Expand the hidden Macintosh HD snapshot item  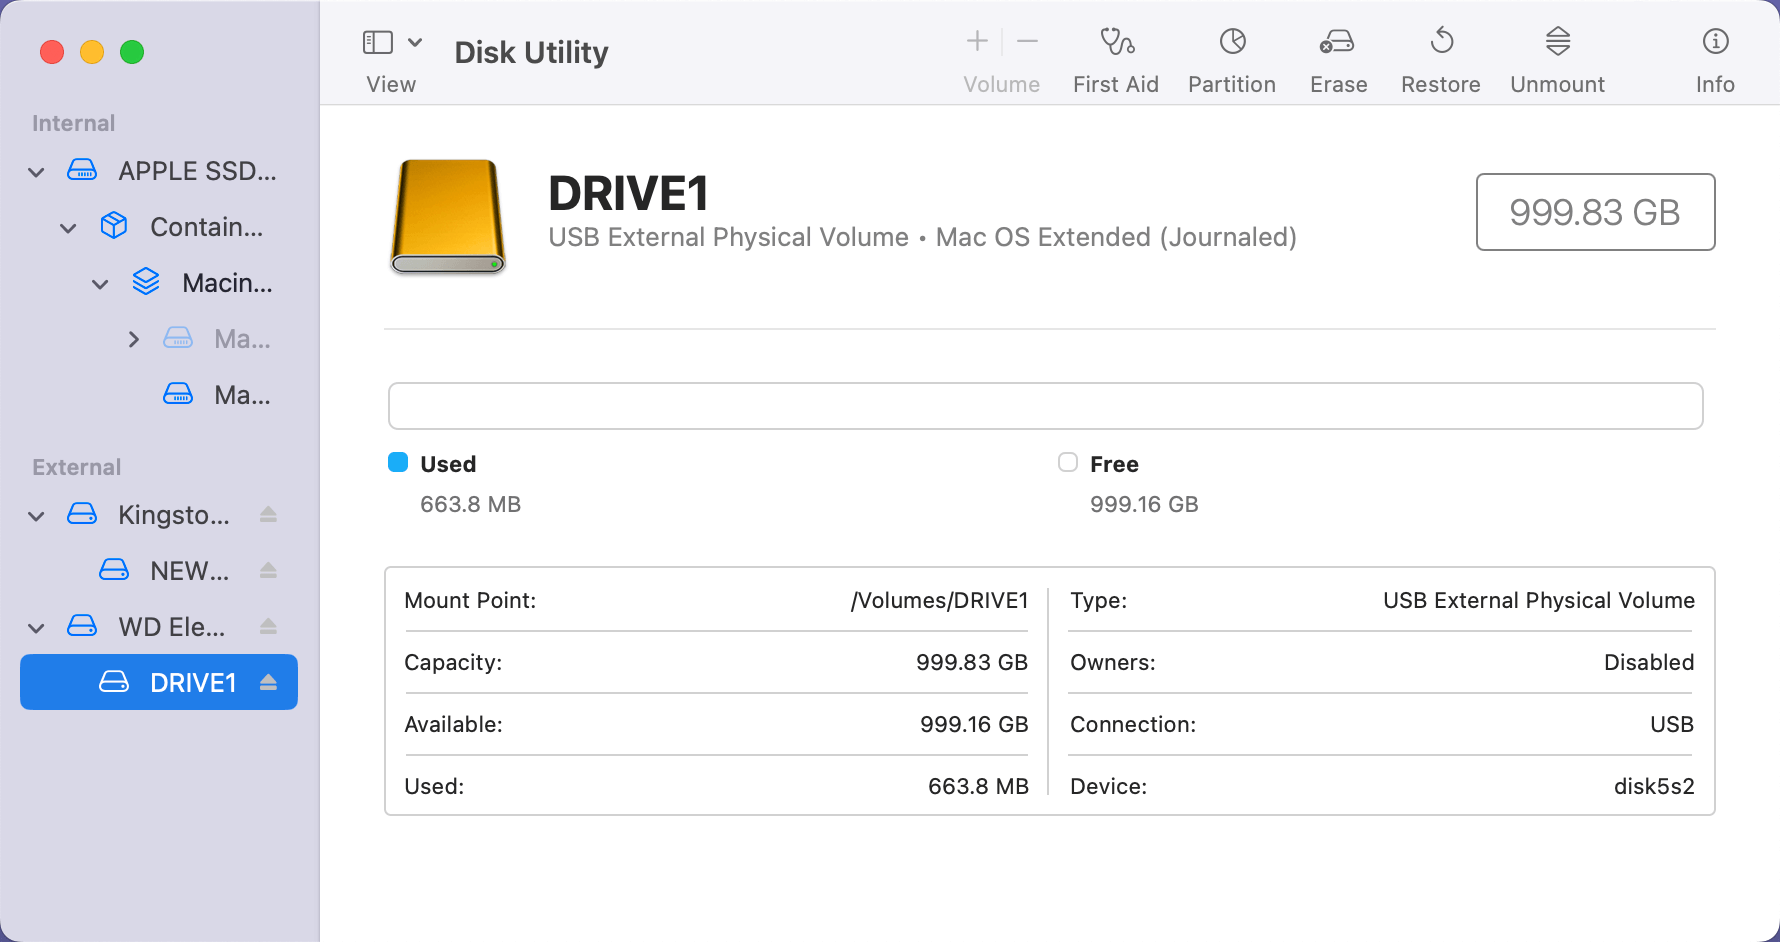point(134,339)
